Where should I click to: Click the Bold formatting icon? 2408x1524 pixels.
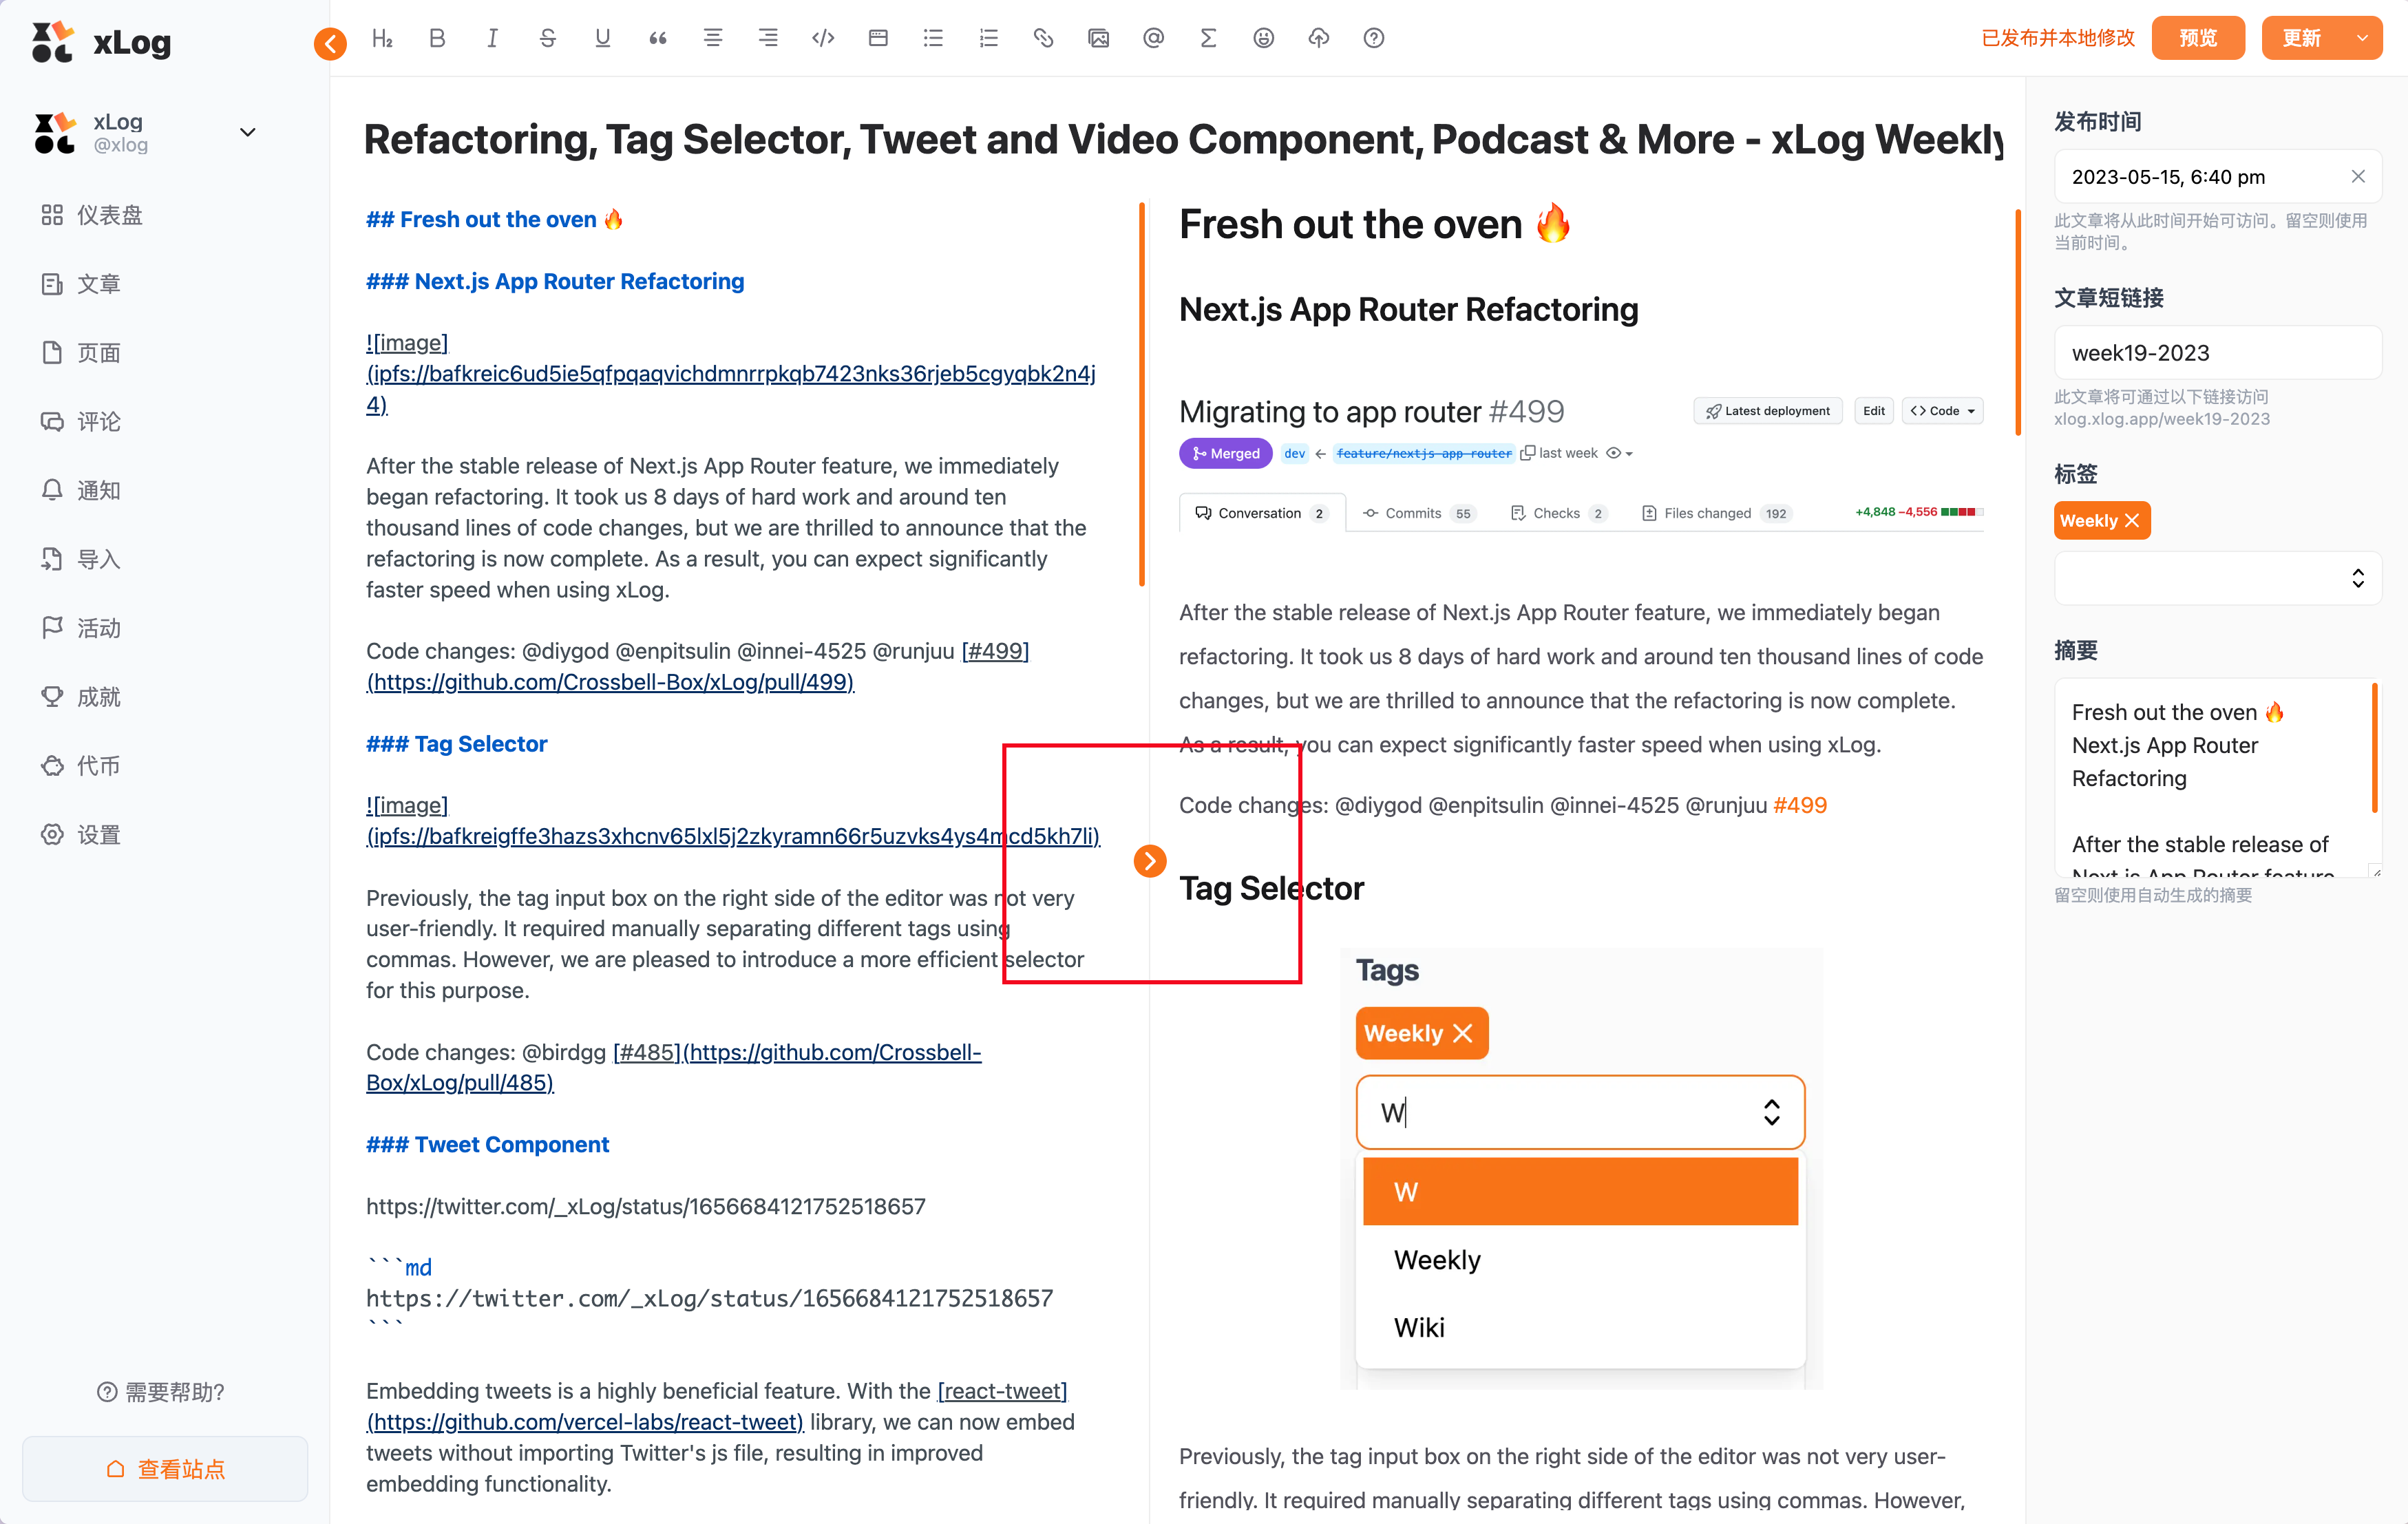[x=437, y=38]
